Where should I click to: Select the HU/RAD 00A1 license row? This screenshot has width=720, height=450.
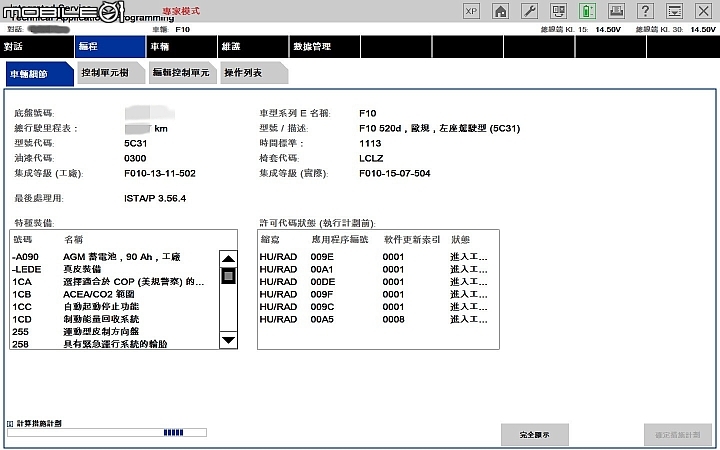pos(377,269)
